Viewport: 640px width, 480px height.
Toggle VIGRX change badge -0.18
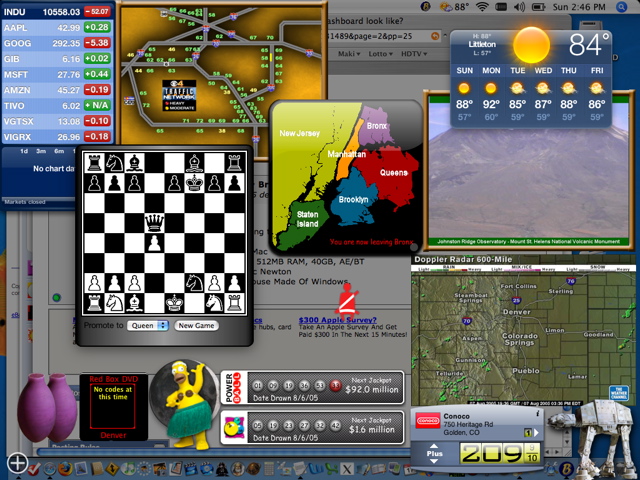click(97, 137)
